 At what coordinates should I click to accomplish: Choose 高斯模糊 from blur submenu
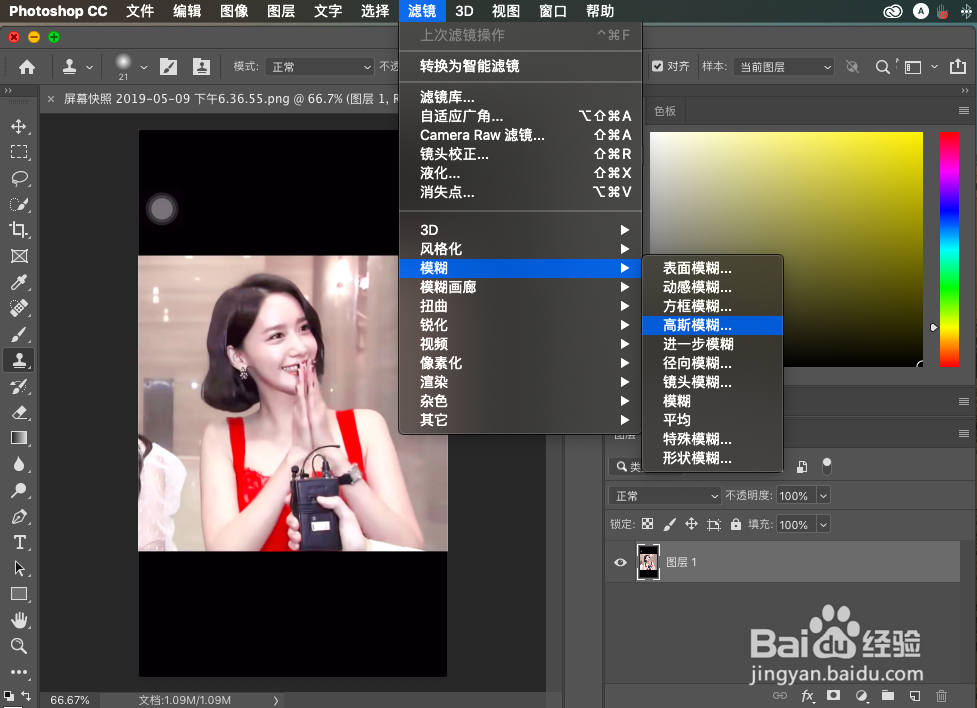pos(712,325)
